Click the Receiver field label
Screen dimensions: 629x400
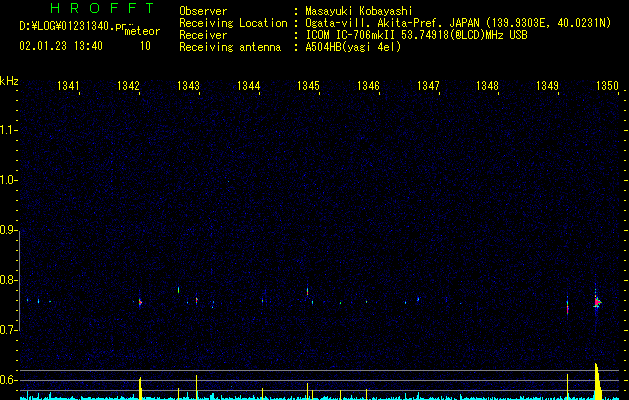[203, 35]
